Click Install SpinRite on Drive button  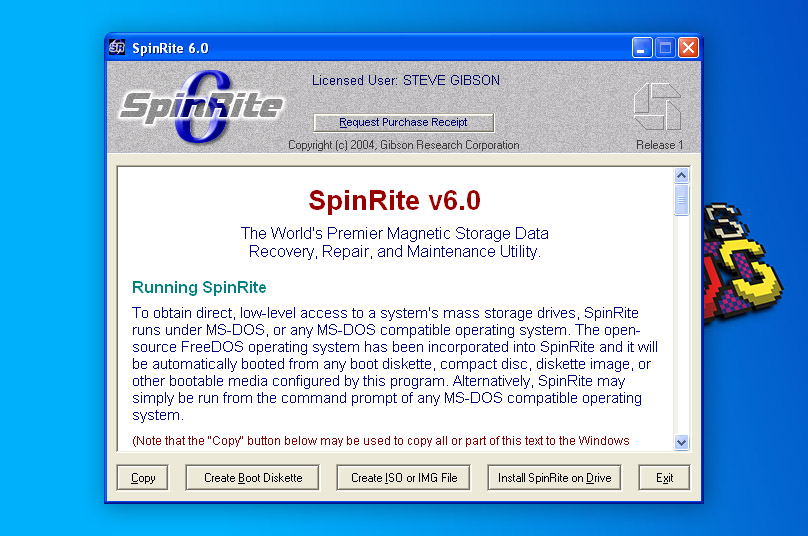point(554,478)
